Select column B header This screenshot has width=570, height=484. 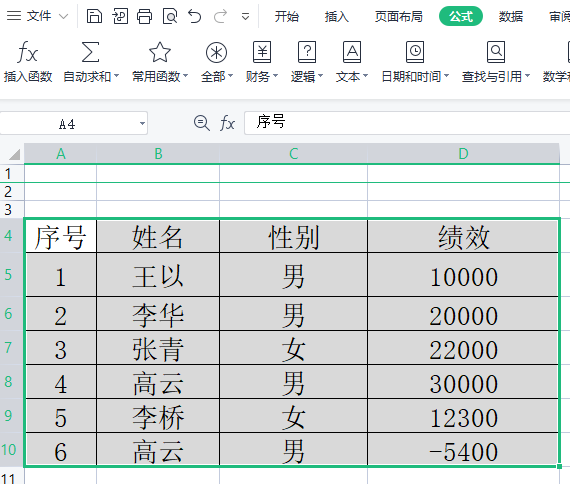[x=158, y=153]
